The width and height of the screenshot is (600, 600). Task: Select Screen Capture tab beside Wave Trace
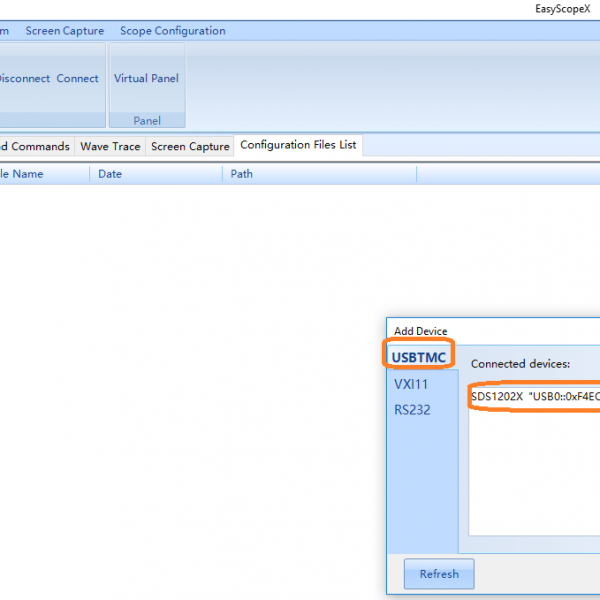coord(190,147)
